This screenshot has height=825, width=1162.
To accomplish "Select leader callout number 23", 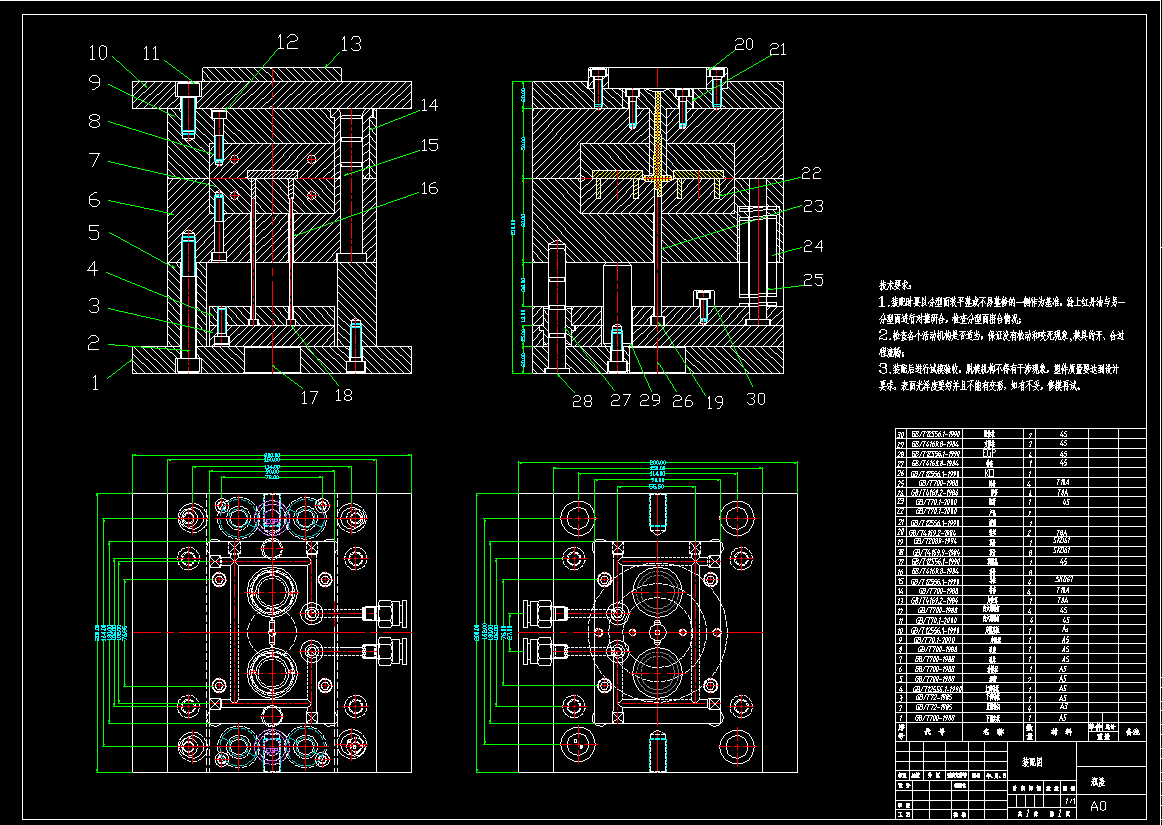I will tap(813, 206).
